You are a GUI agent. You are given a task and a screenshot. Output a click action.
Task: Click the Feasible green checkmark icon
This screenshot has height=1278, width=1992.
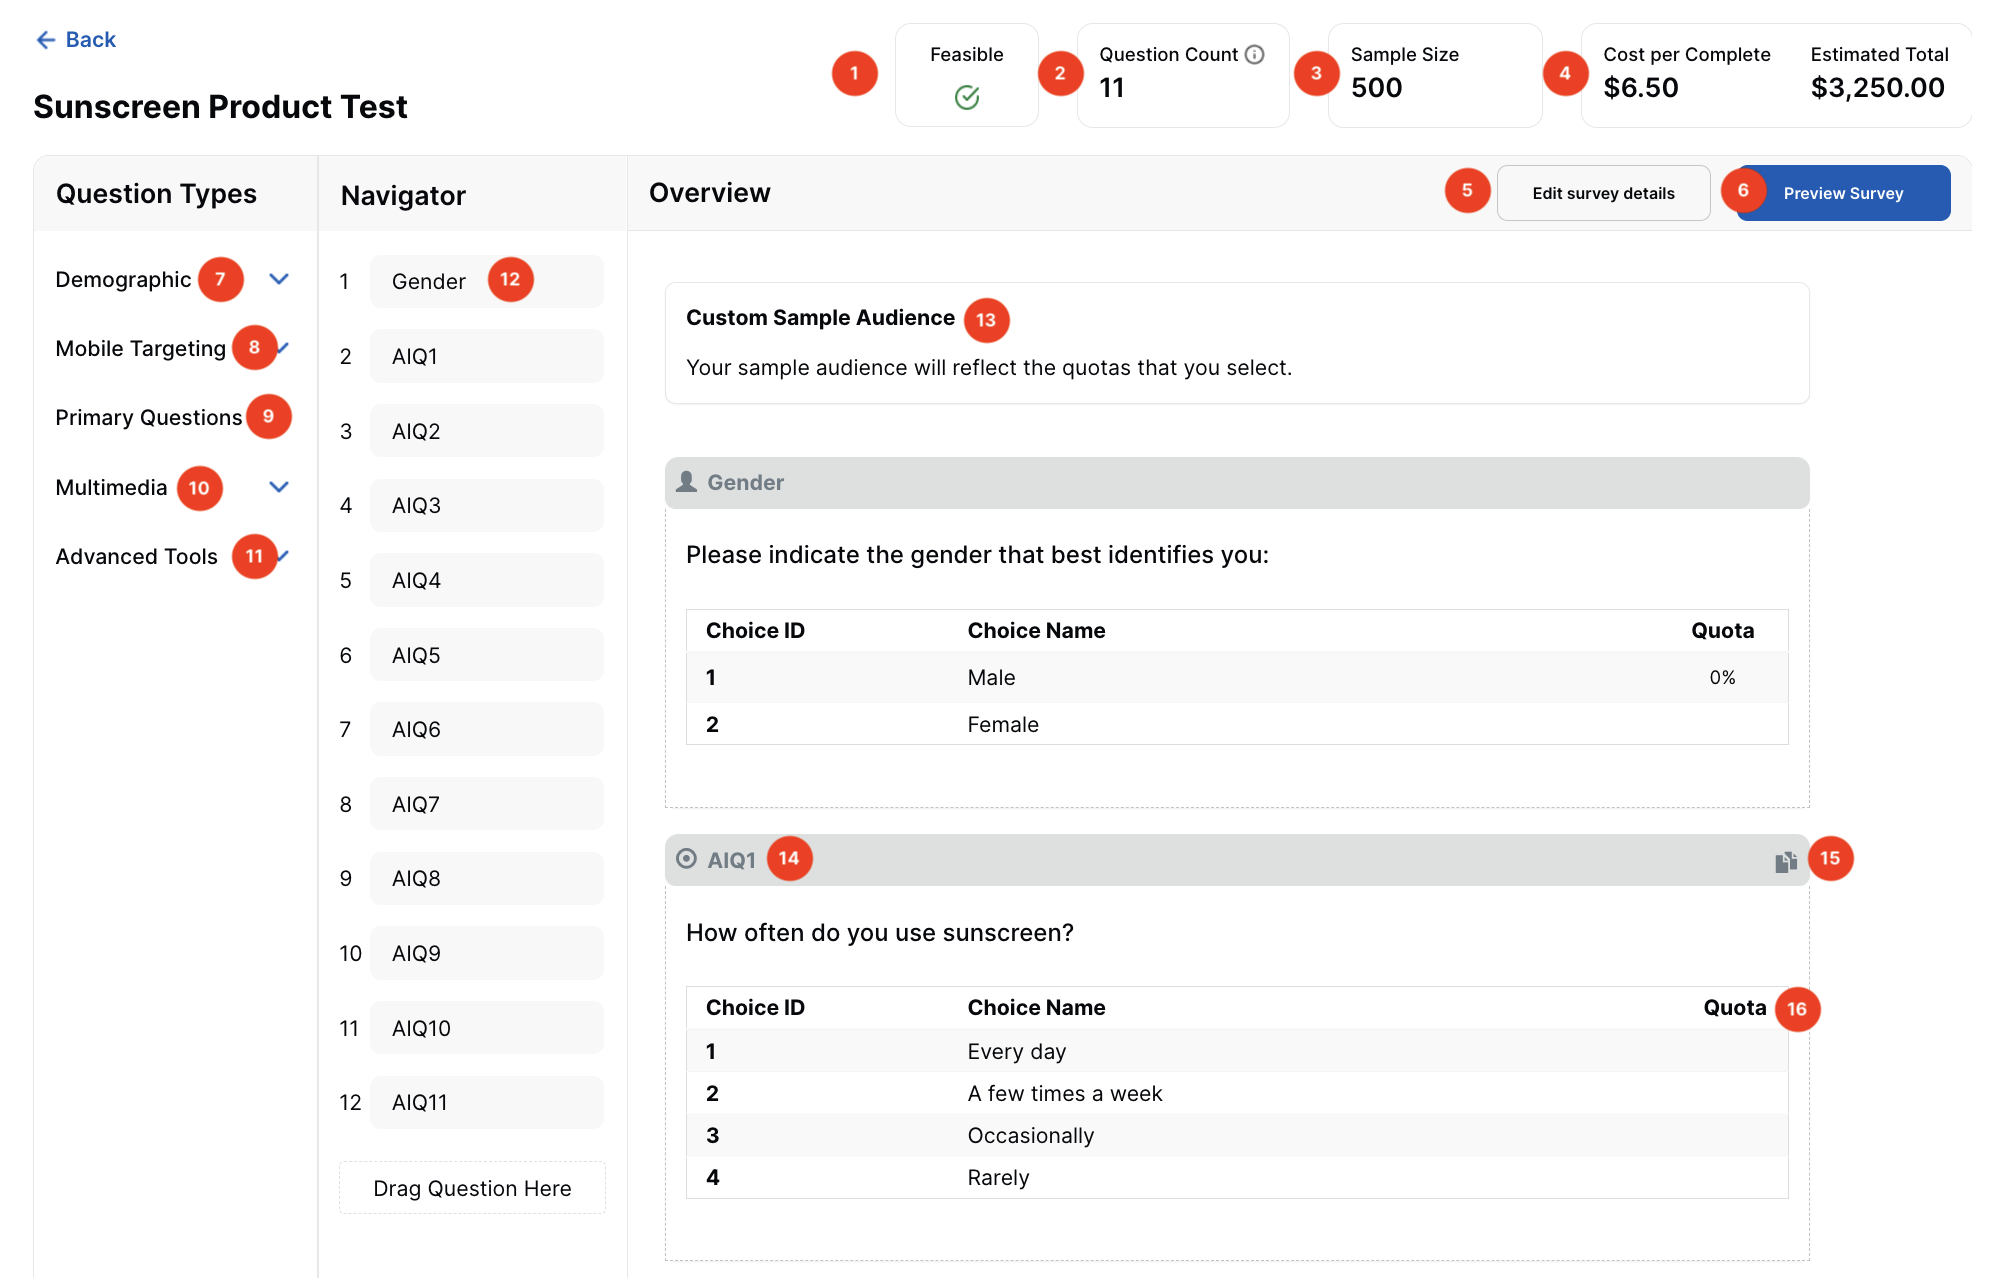coord(966,97)
